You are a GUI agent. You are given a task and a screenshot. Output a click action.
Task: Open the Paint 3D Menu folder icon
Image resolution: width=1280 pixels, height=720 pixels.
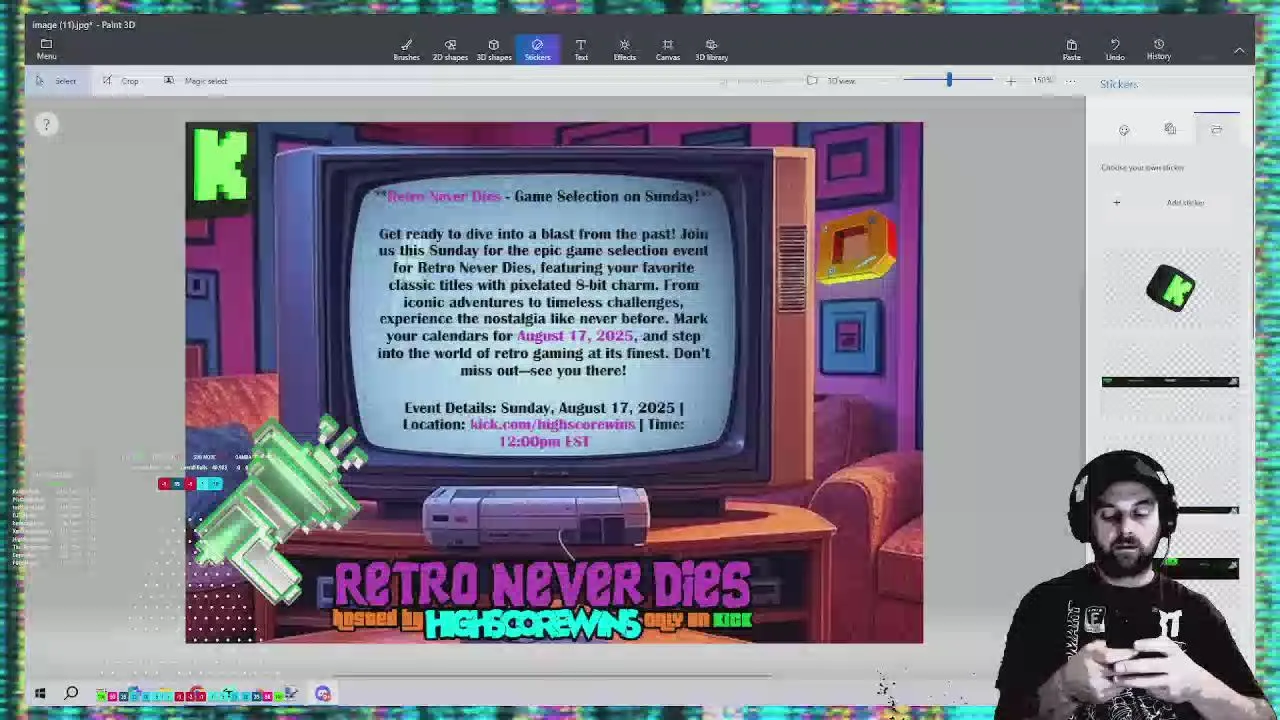pos(46,48)
